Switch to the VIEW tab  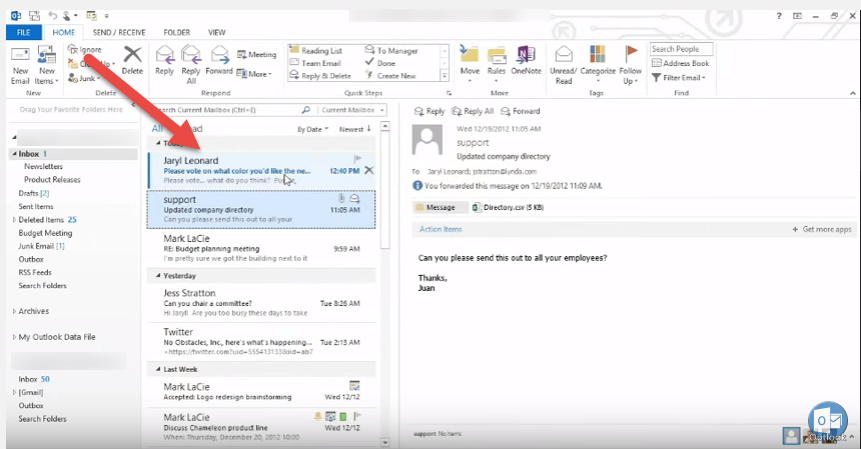[x=217, y=32]
